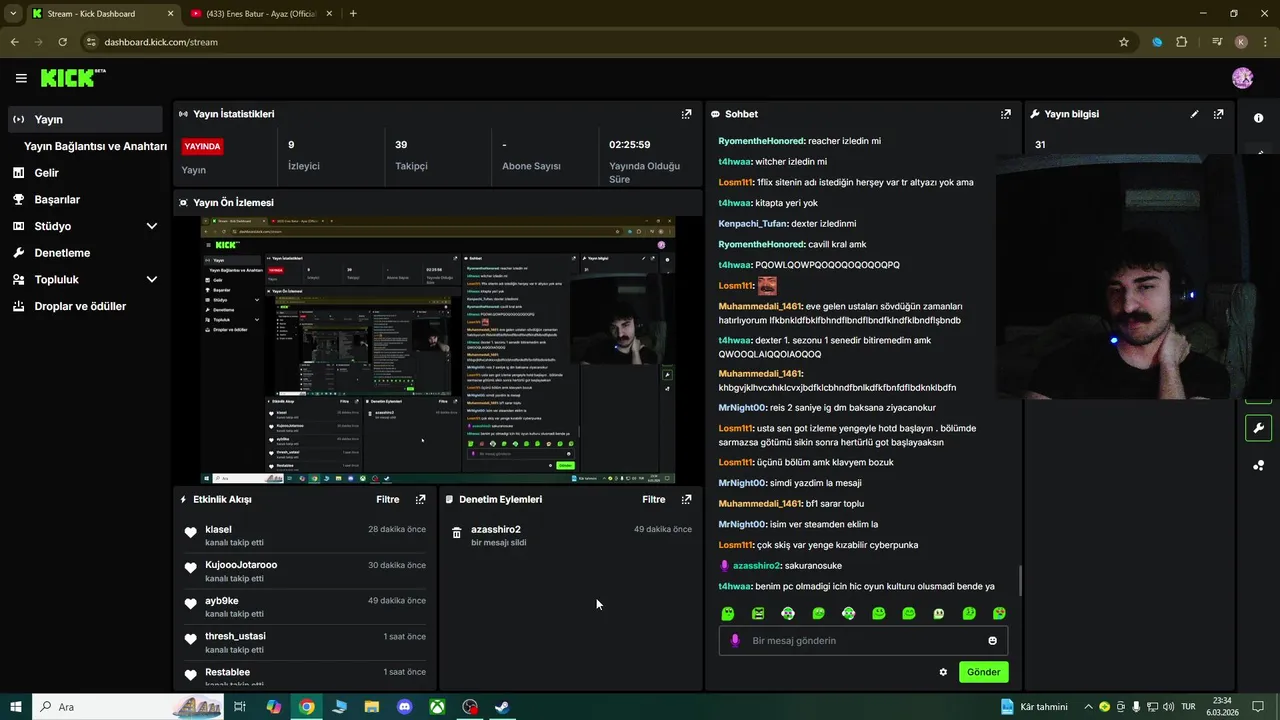Viewport: 1280px width, 720px height.
Task: Open Xbox app from the taskbar
Action: coord(437,707)
